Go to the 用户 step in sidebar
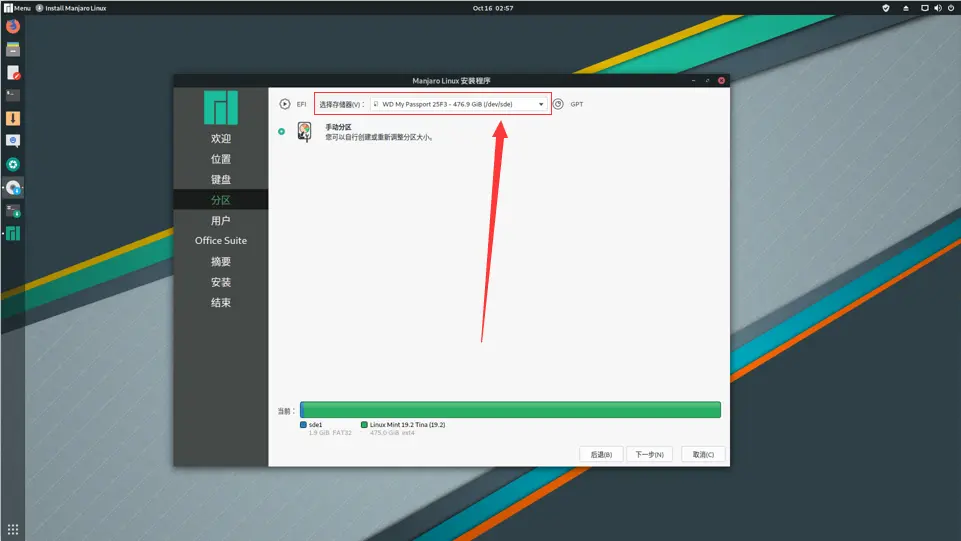Viewport: 961px width, 541px height. pos(221,221)
